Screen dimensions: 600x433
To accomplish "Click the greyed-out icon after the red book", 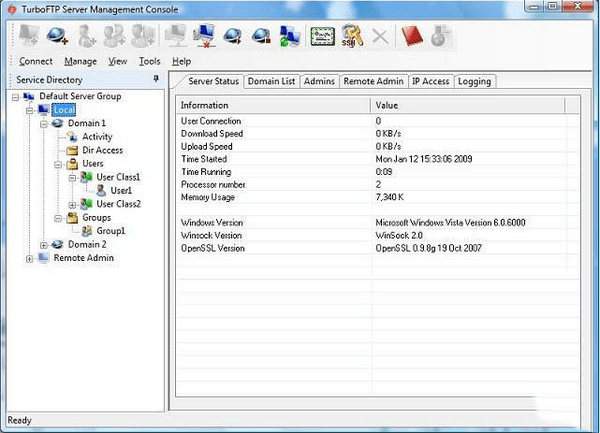I will click(x=441, y=36).
